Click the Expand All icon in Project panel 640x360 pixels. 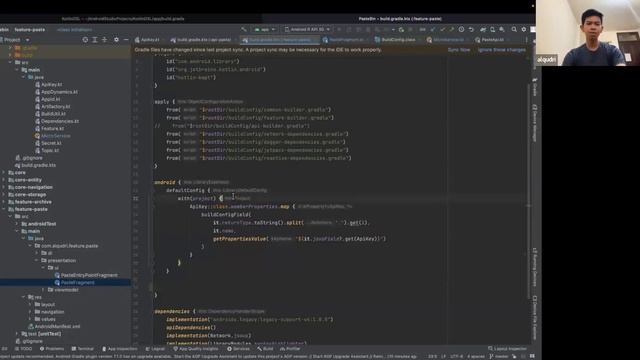[95, 40]
